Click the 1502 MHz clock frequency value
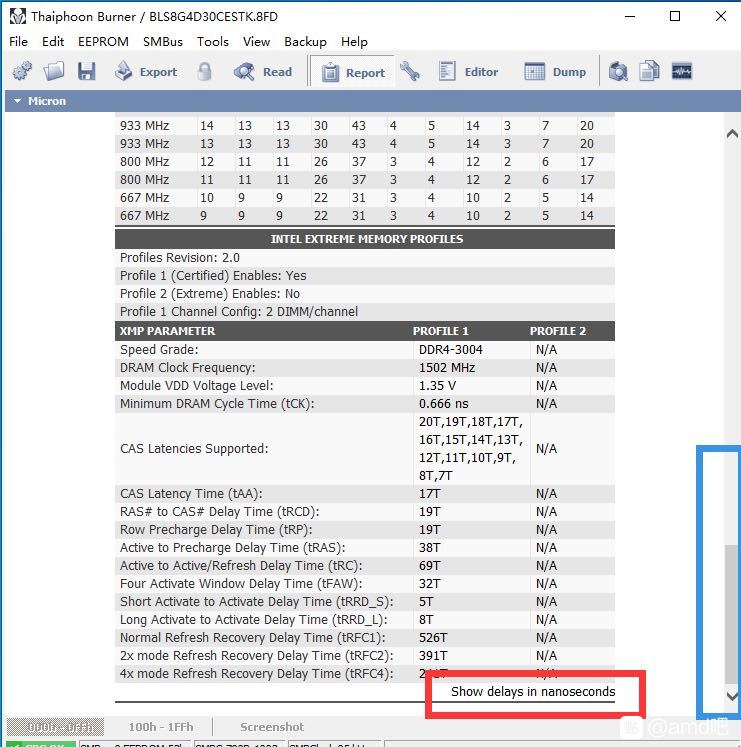Viewport: 741px width, 747px height. click(447, 368)
